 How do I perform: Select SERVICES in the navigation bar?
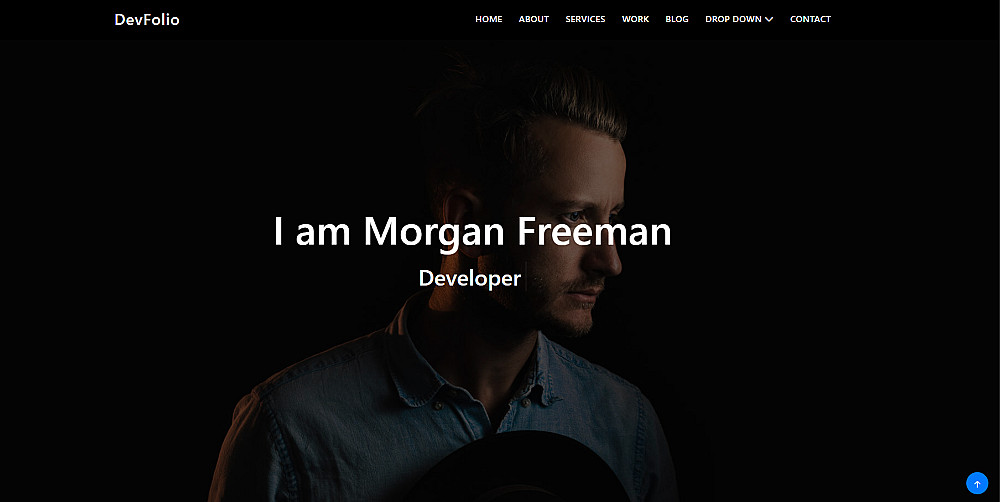point(585,19)
